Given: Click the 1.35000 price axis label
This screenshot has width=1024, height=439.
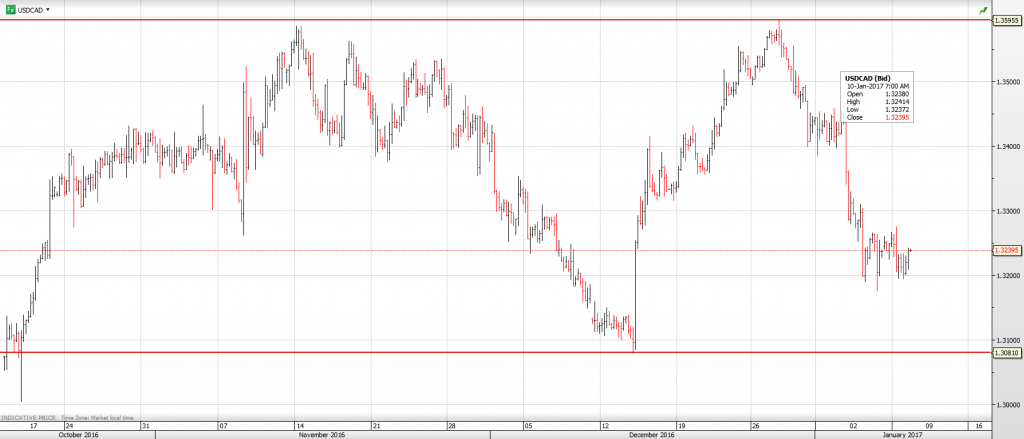Looking at the screenshot, I should (x=1006, y=82).
